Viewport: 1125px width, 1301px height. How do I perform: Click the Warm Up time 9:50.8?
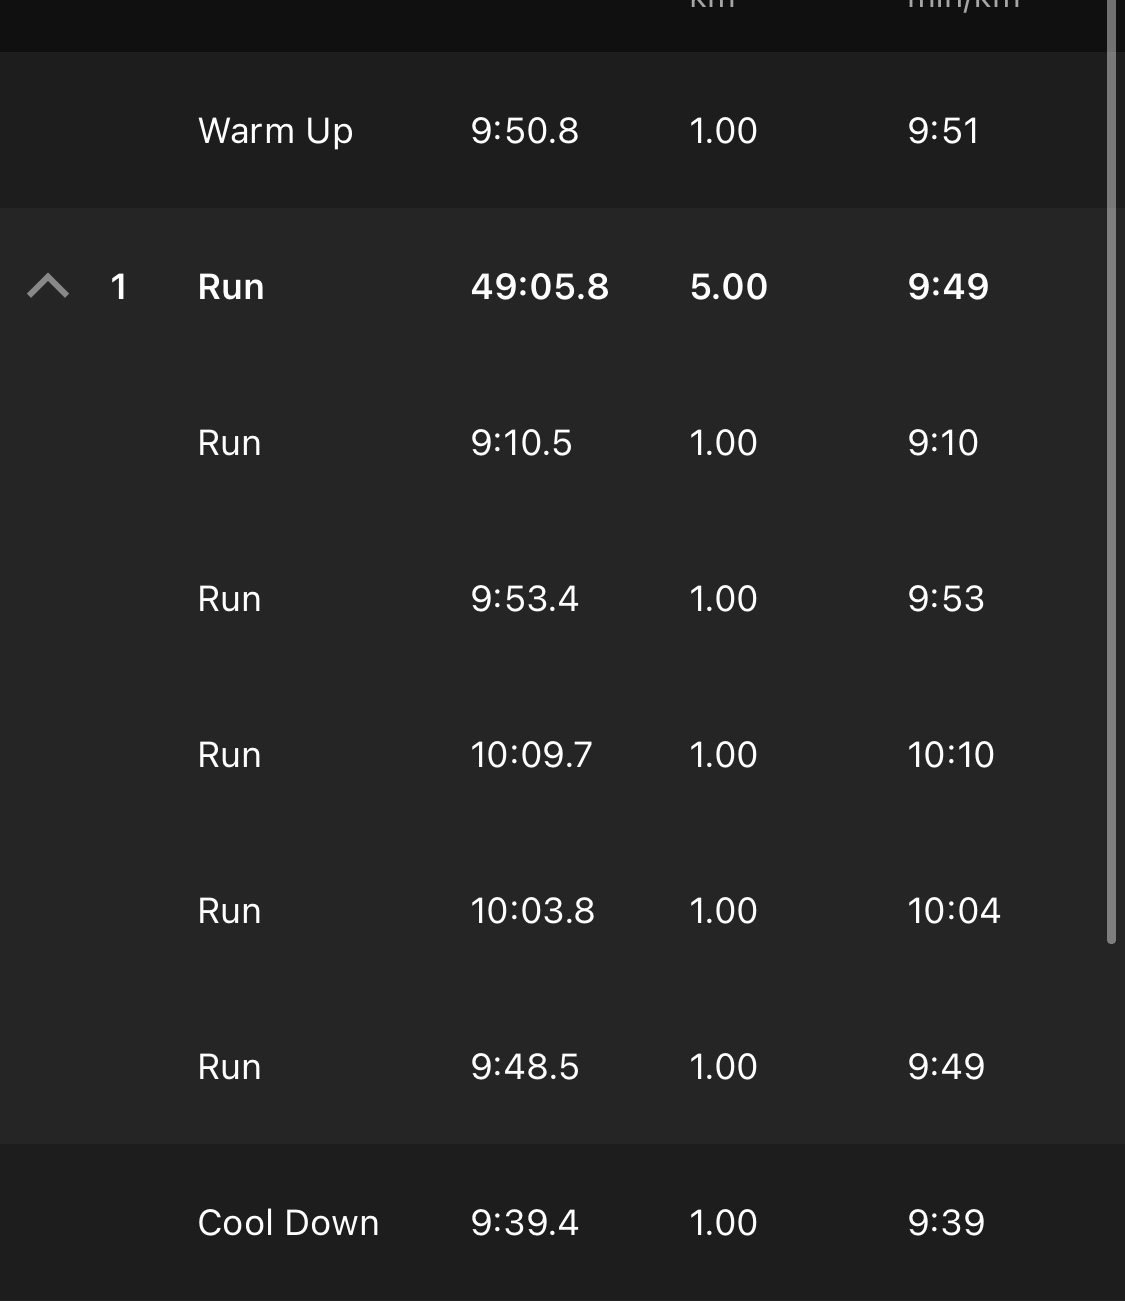tap(524, 131)
